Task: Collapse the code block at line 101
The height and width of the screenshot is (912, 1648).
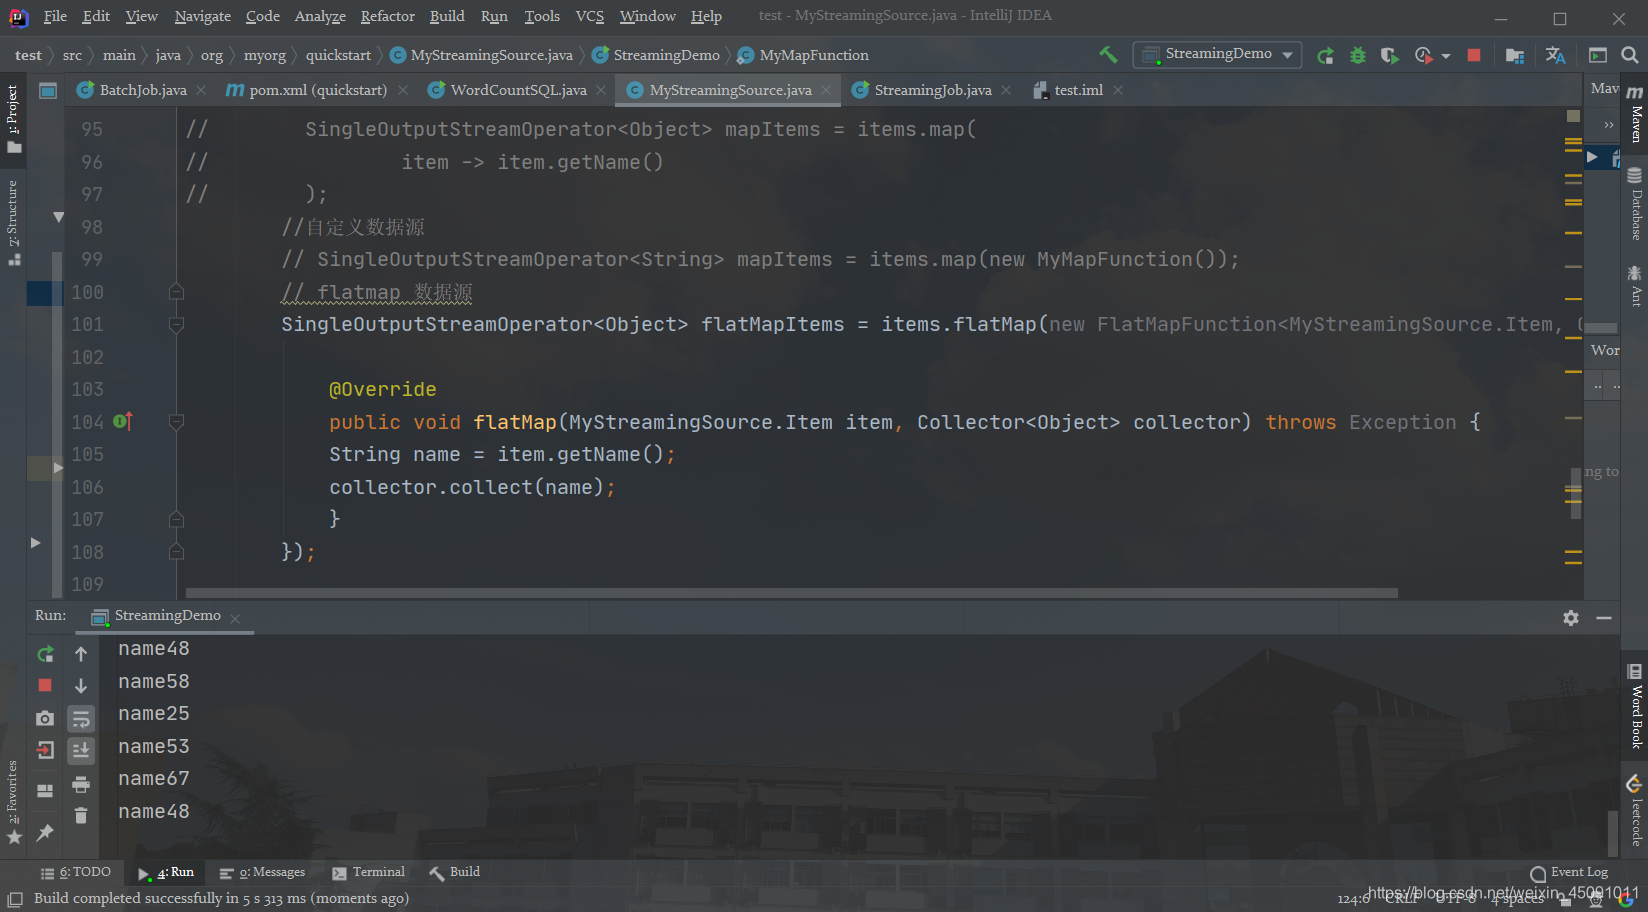Action: (x=176, y=324)
